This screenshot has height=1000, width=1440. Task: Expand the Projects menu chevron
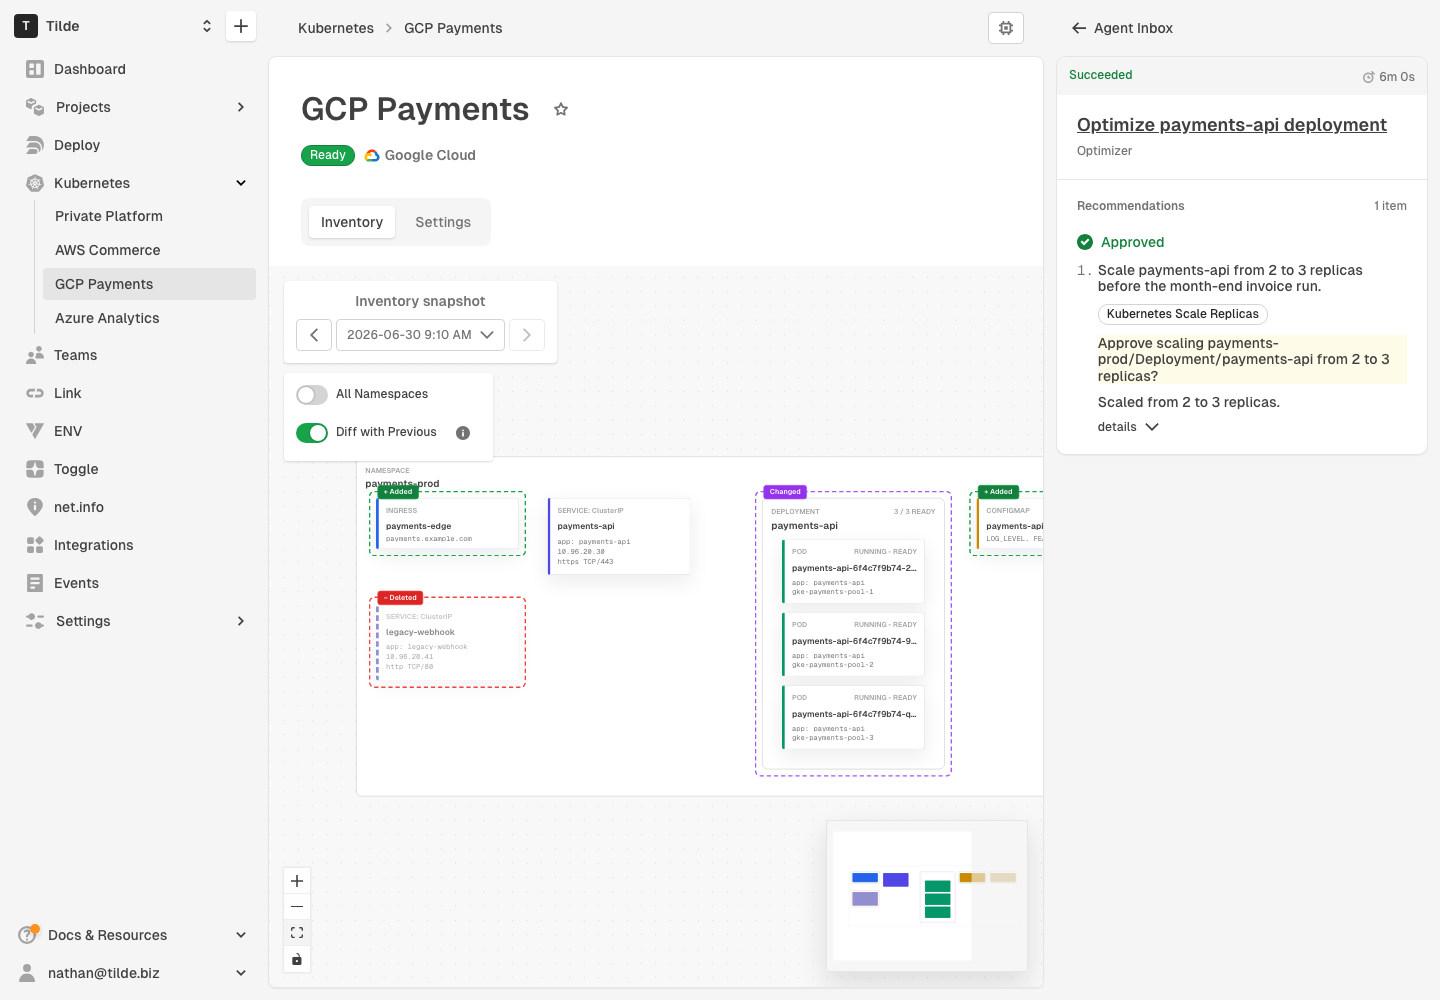click(x=241, y=107)
